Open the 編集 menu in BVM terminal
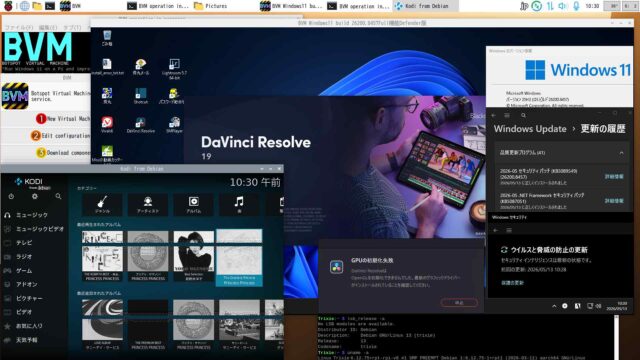The image size is (640, 360). coord(48,27)
